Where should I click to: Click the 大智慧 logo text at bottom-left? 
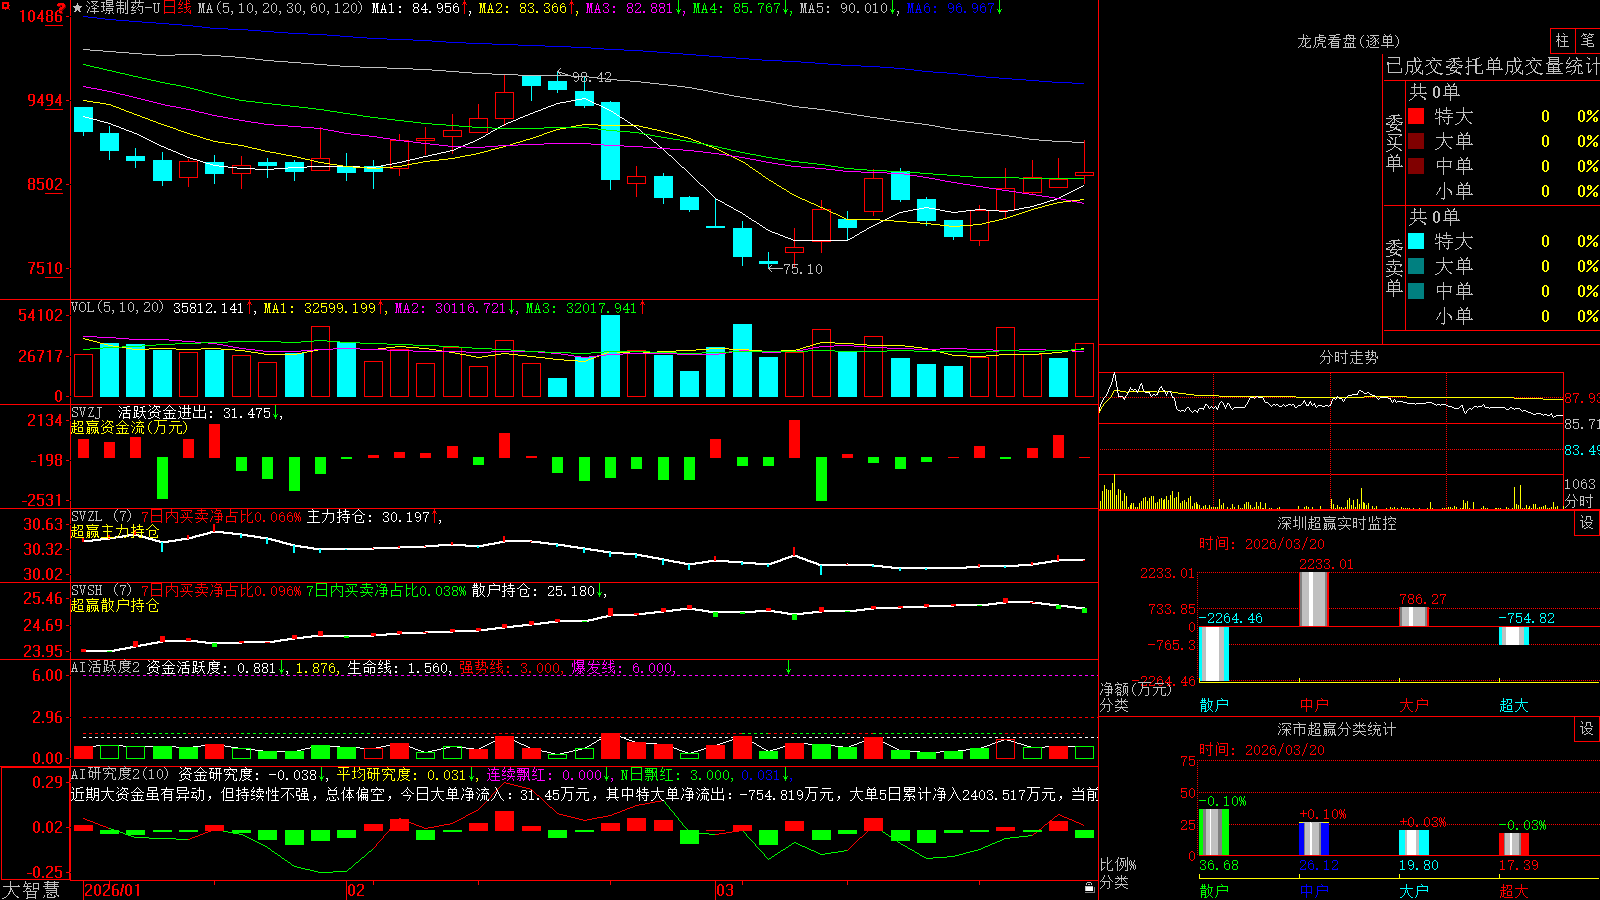[31, 890]
